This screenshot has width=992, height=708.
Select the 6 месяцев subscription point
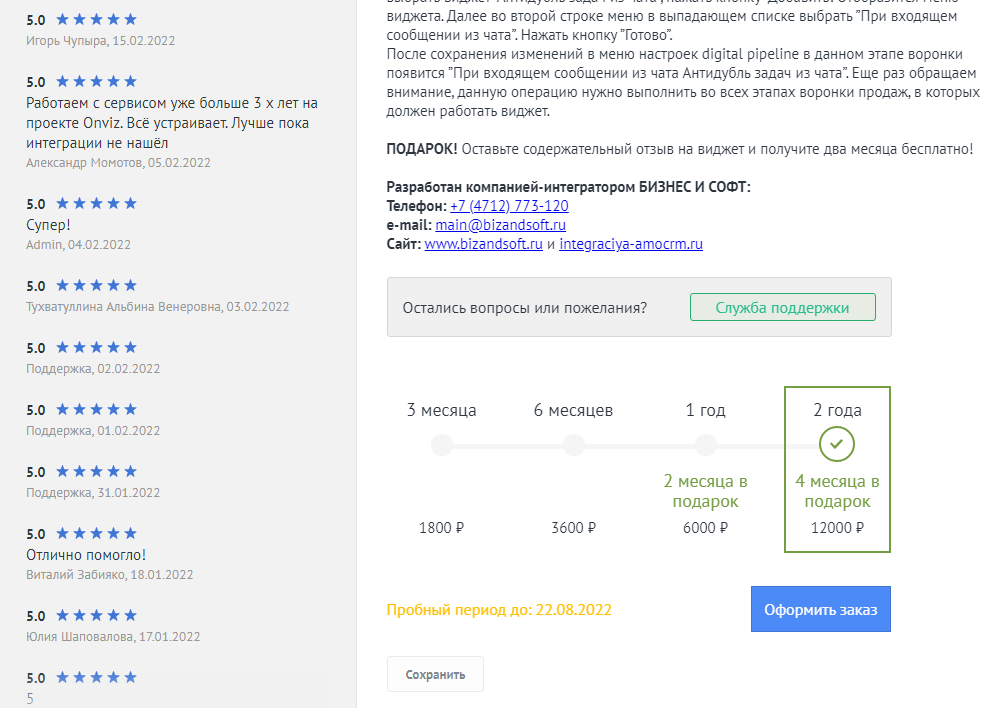click(x=574, y=445)
